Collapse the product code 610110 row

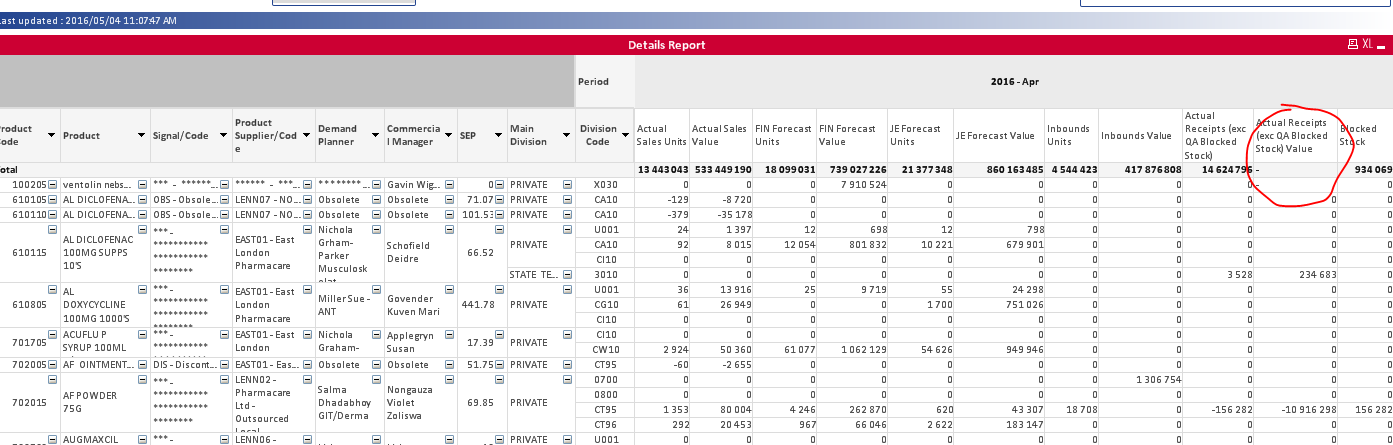coord(52,214)
